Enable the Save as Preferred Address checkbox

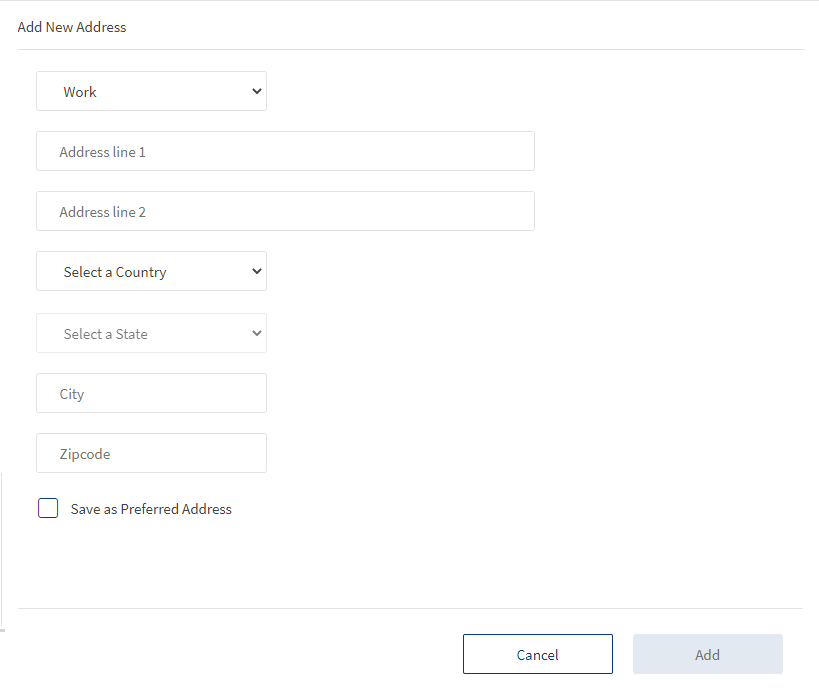(x=48, y=508)
